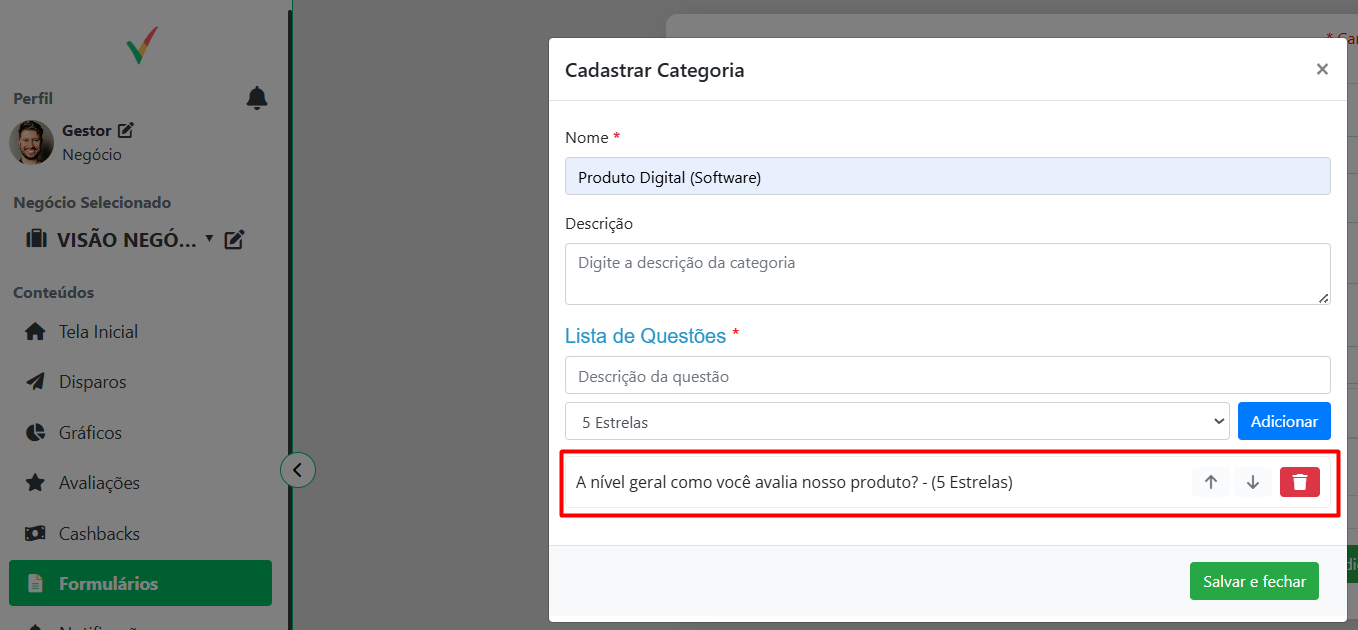1358x630 pixels.
Task: Open Gráficos menu item
Action: pyautogui.click(x=90, y=433)
